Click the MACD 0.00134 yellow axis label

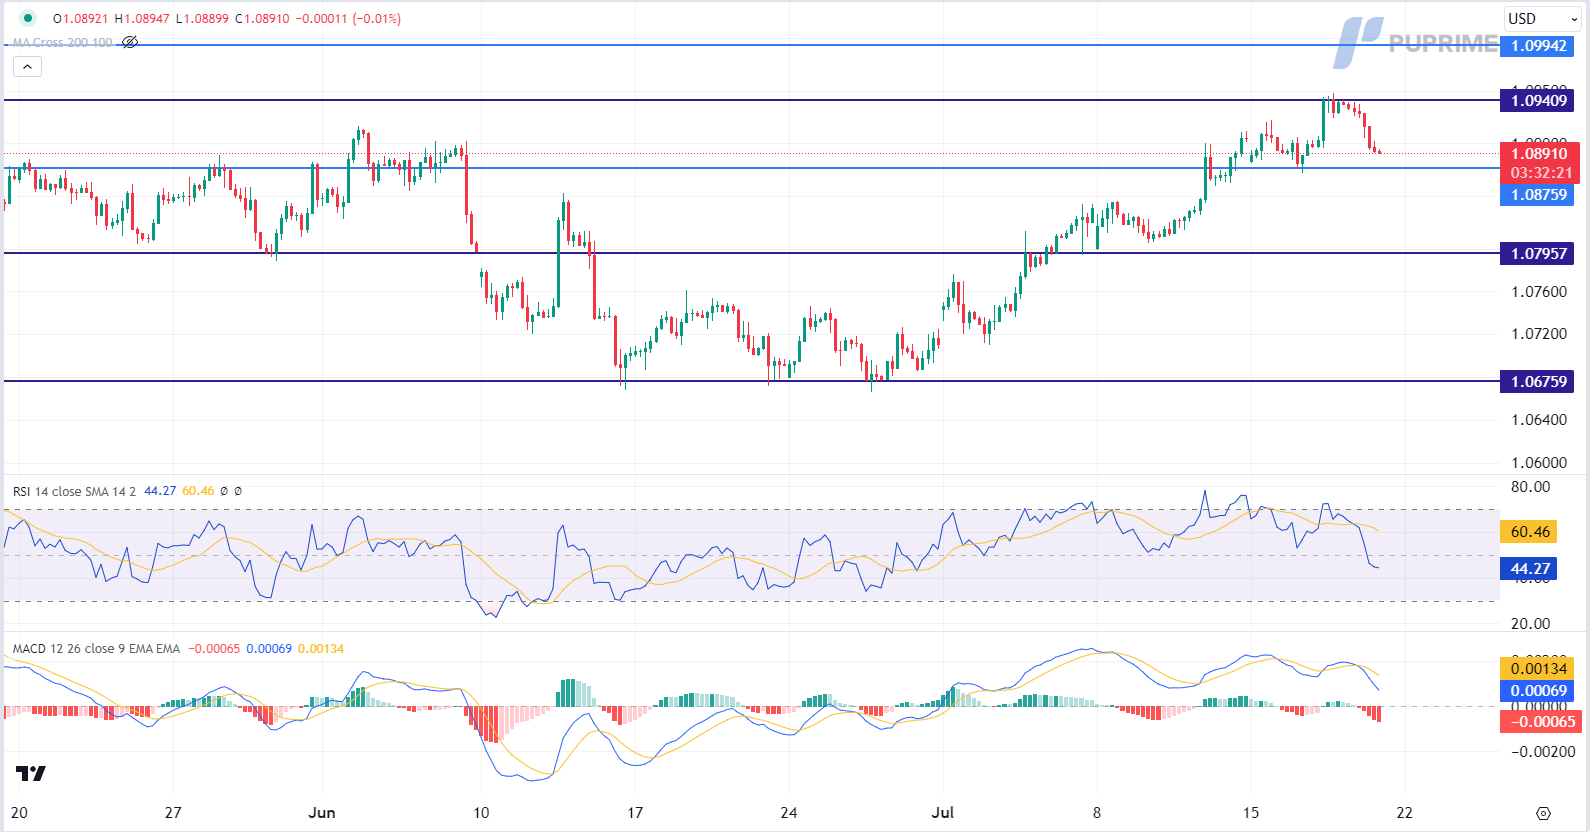(1538, 669)
